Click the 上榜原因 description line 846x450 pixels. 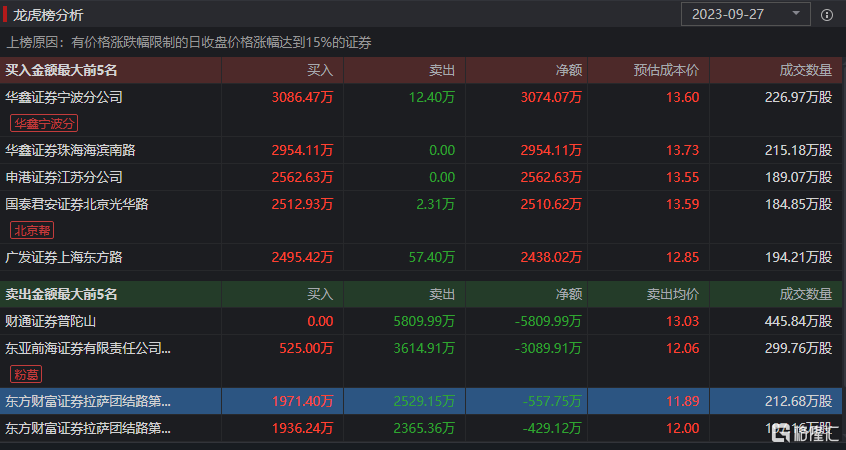(x=189, y=43)
